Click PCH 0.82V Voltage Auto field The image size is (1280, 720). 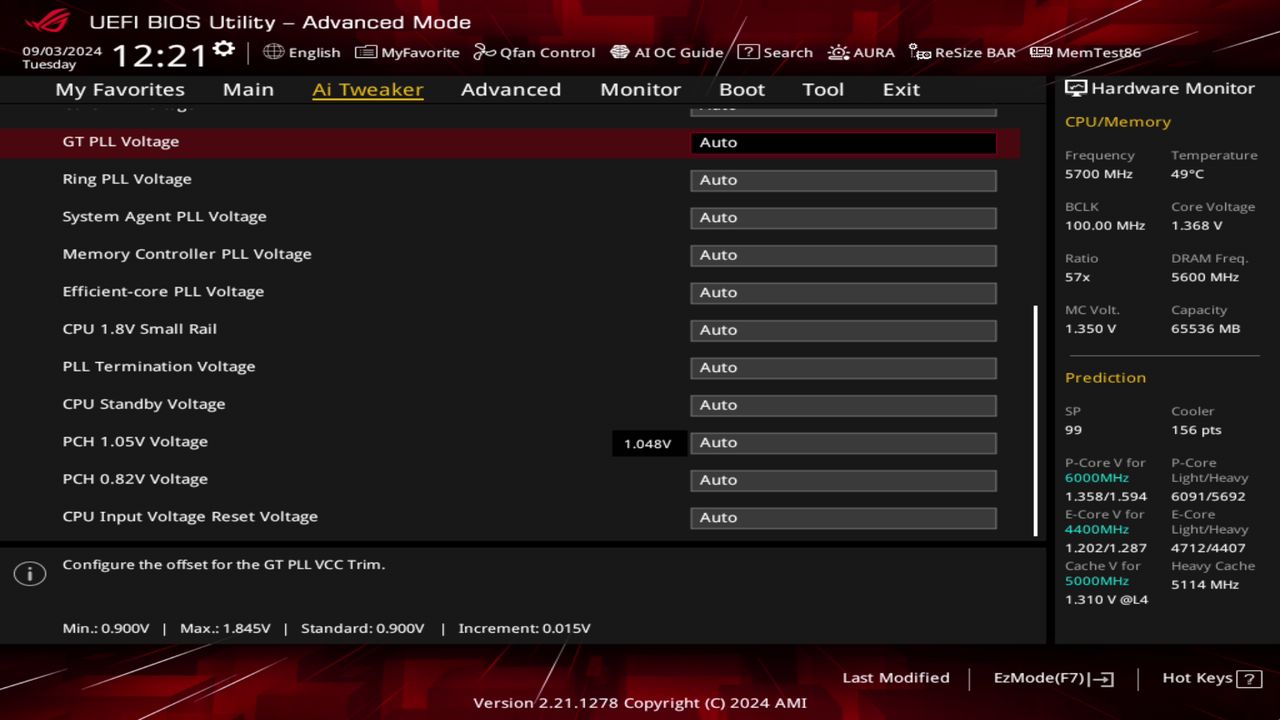(843, 480)
